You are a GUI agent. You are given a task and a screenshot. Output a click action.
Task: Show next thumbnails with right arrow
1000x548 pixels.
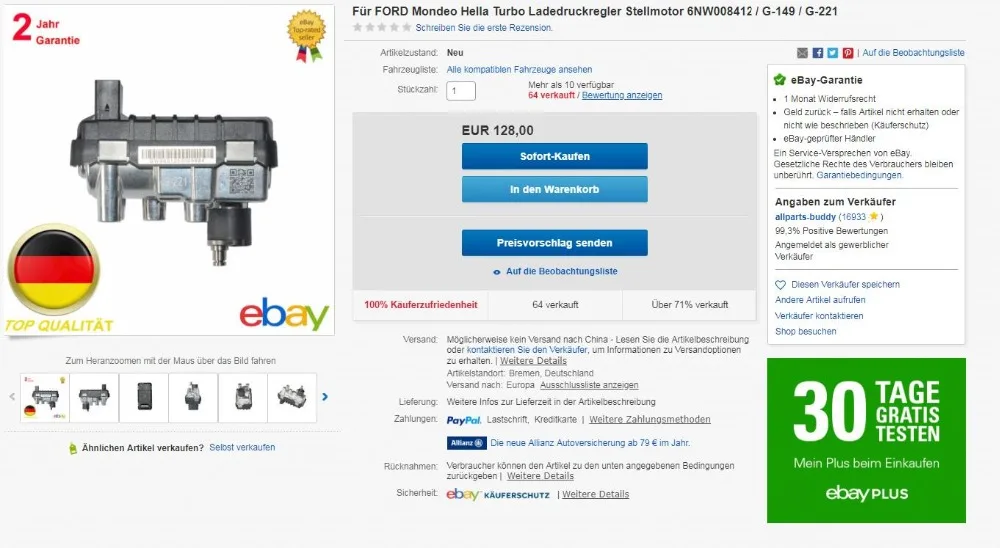tap(325, 397)
